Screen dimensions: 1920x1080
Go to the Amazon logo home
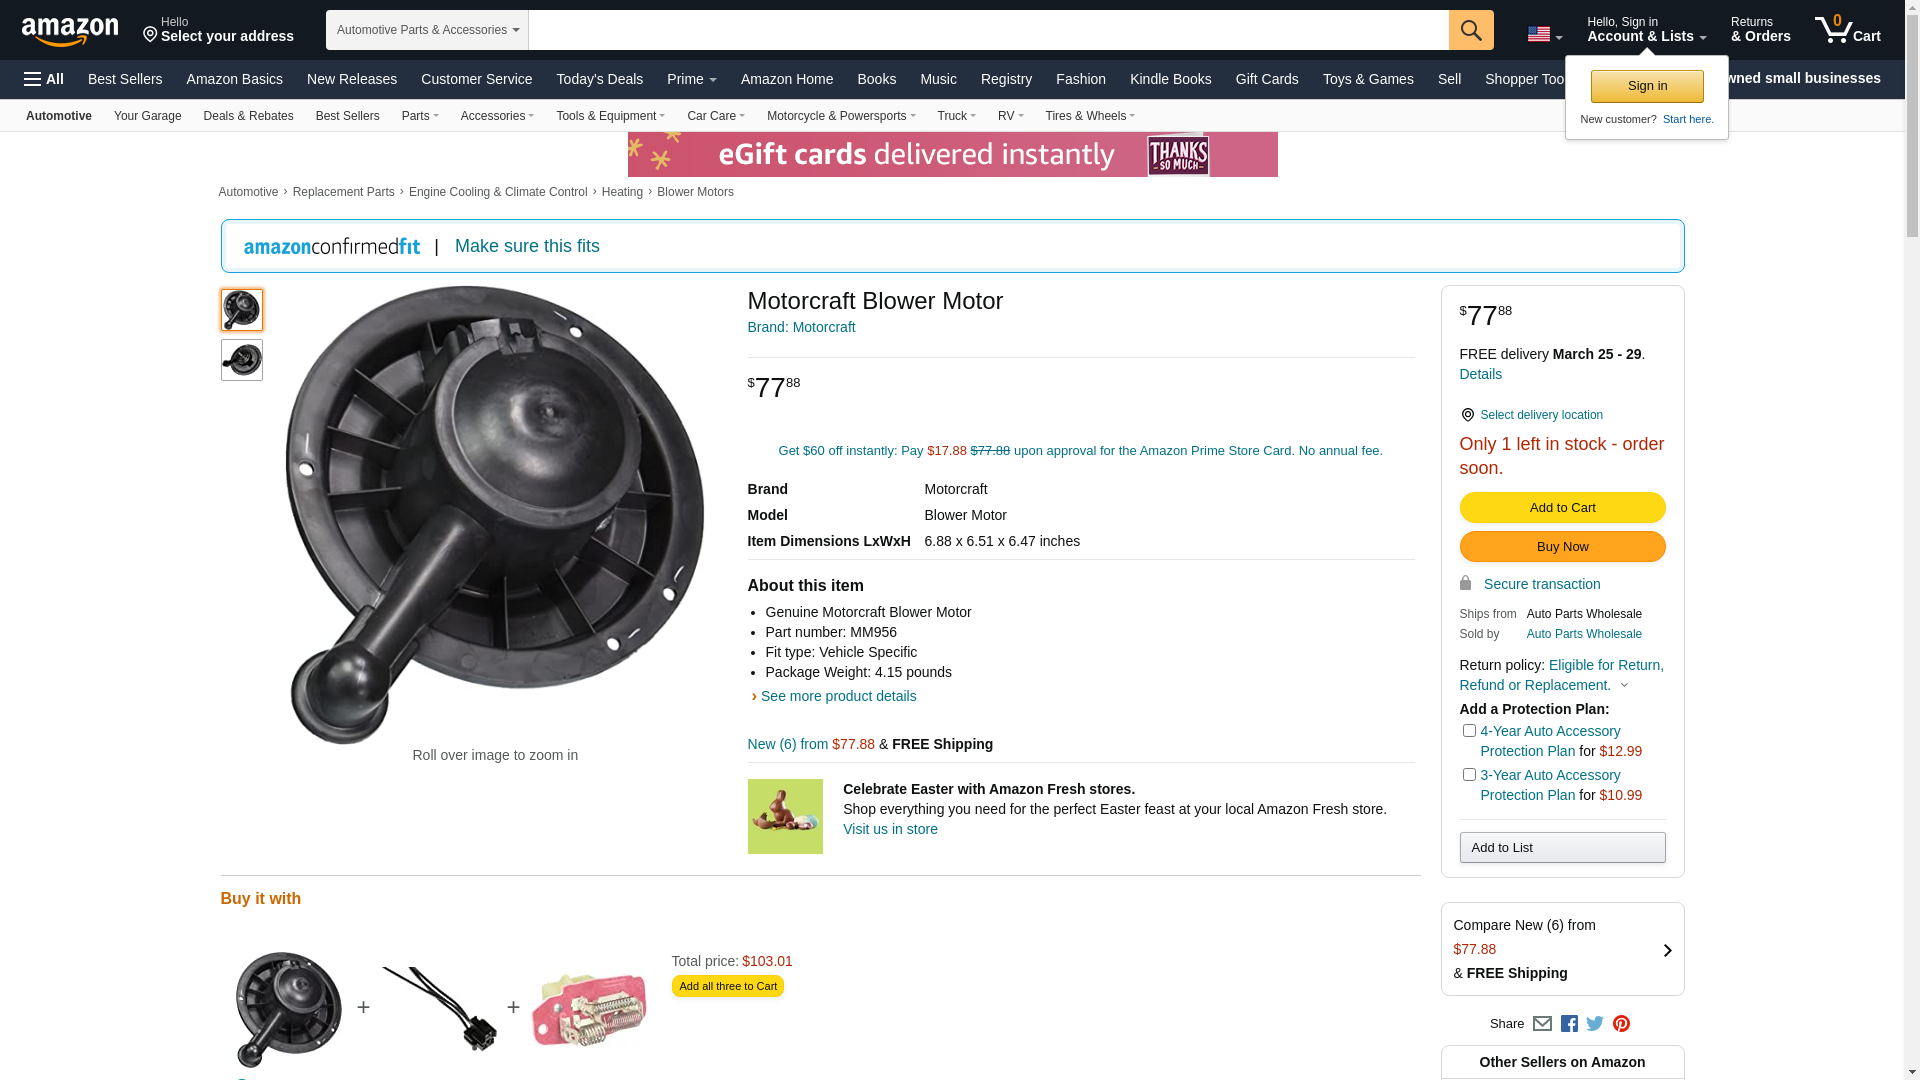[70, 31]
